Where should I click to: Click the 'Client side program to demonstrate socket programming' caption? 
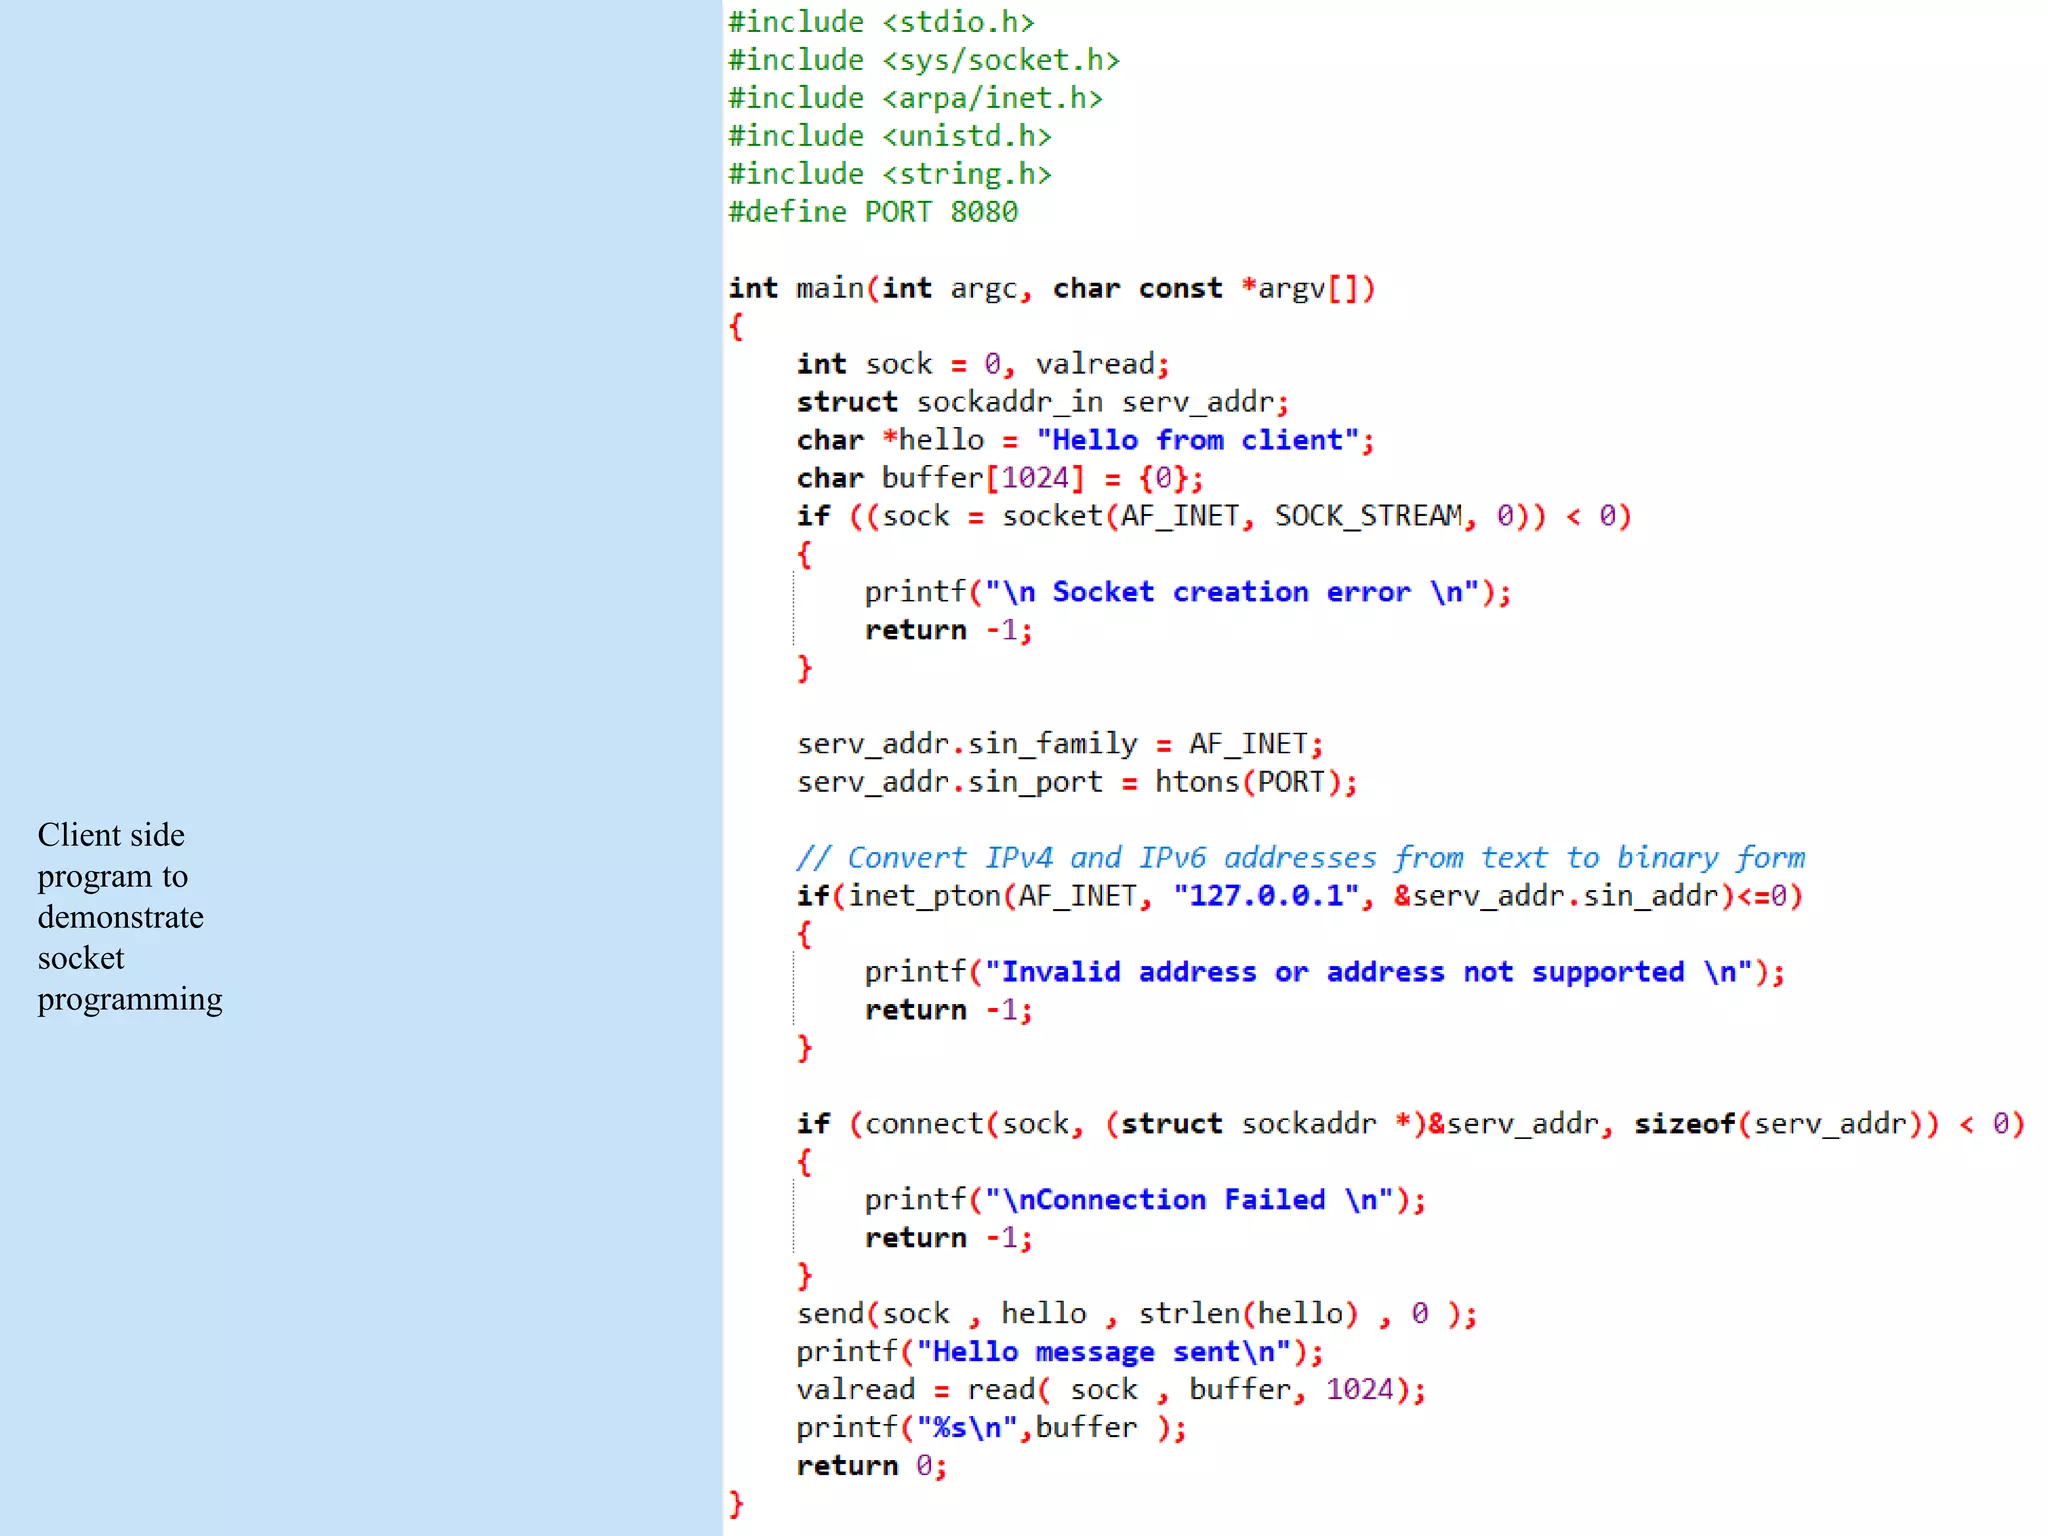pyautogui.click(x=130, y=917)
